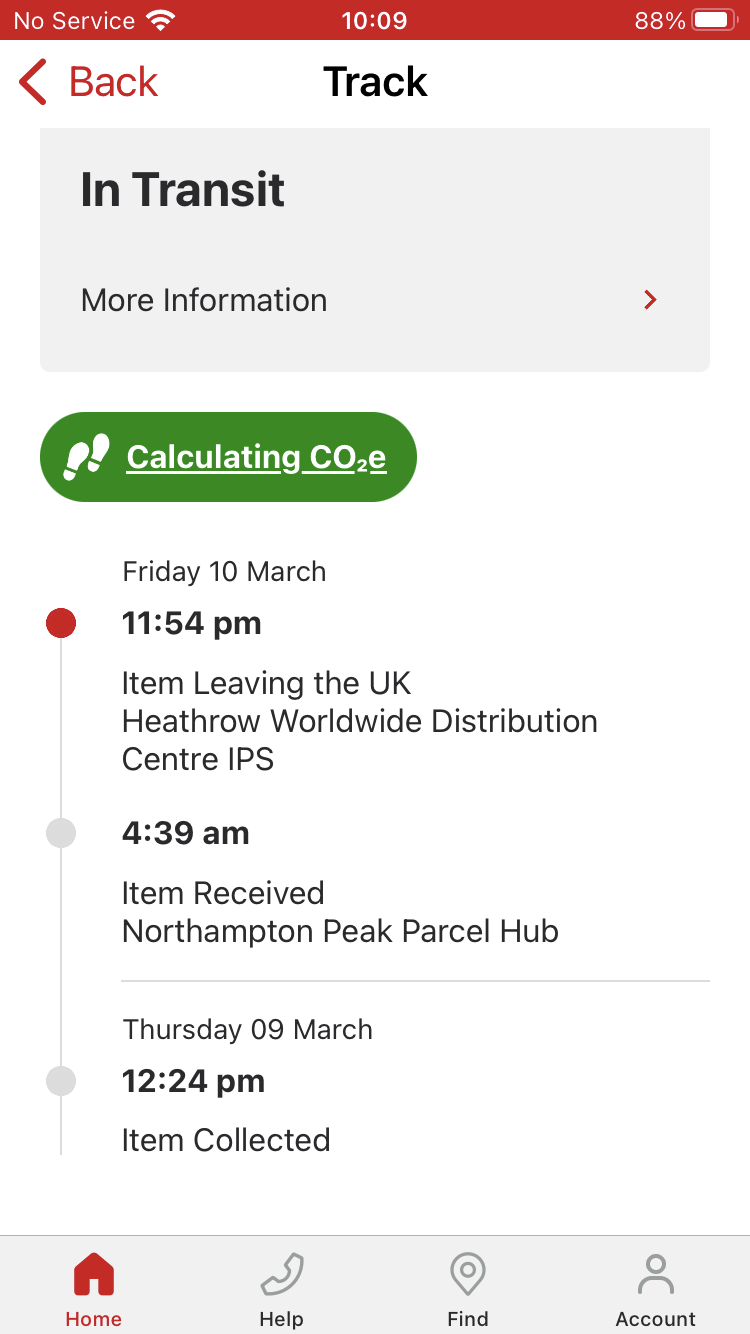Tap the red back arrow chevron
The height and width of the screenshot is (1334, 750).
tap(33, 82)
